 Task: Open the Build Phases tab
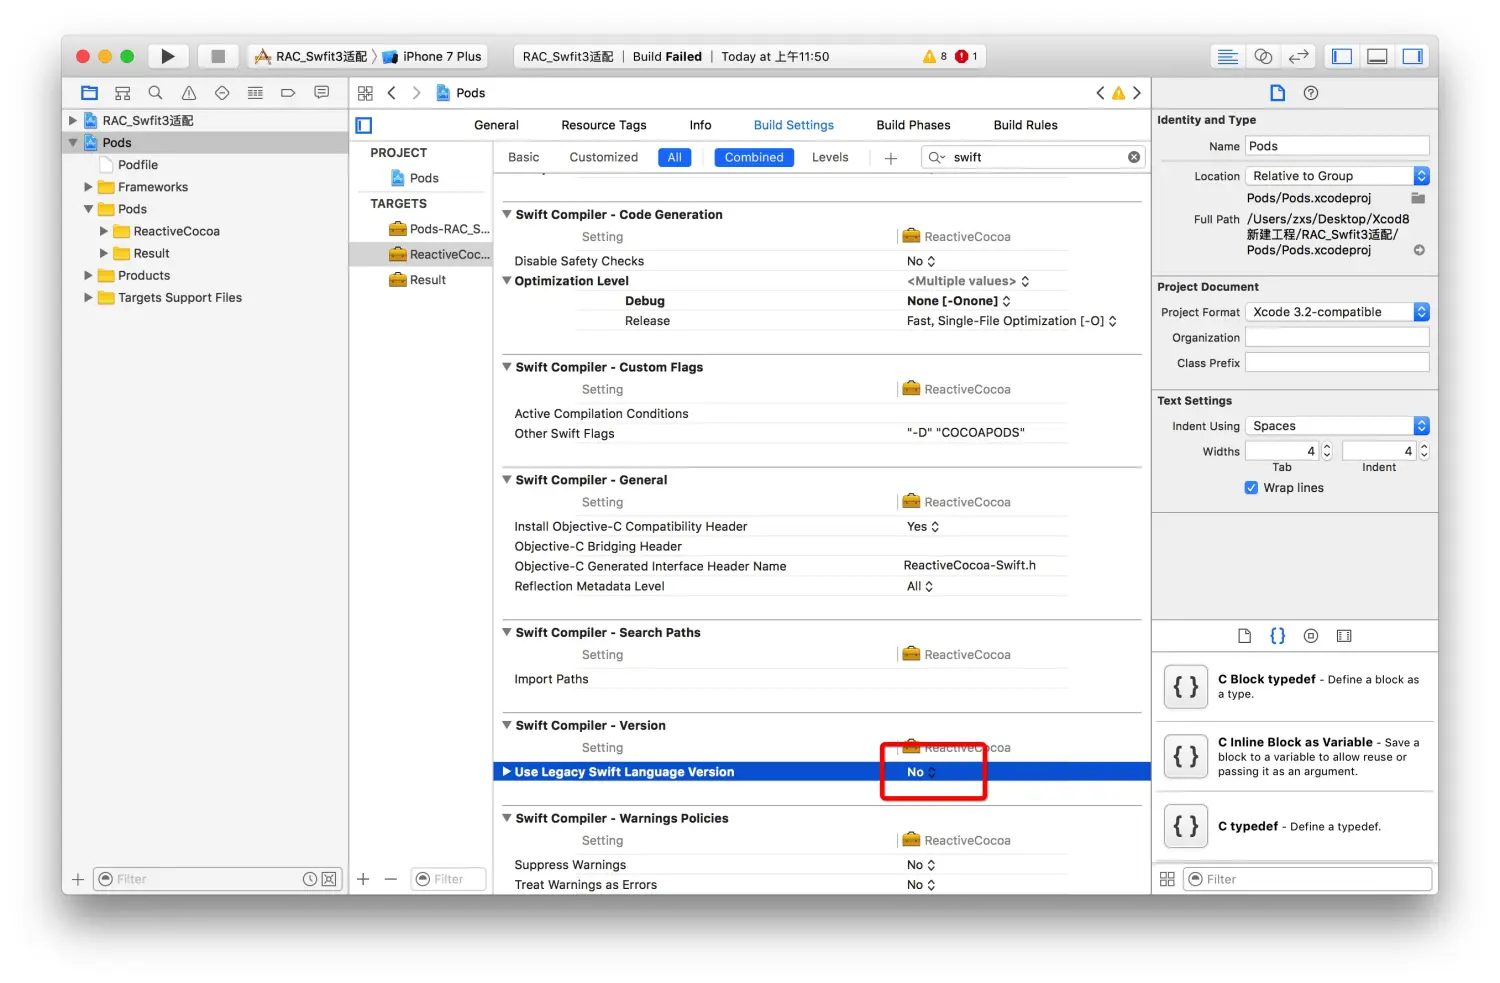[913, 125]
